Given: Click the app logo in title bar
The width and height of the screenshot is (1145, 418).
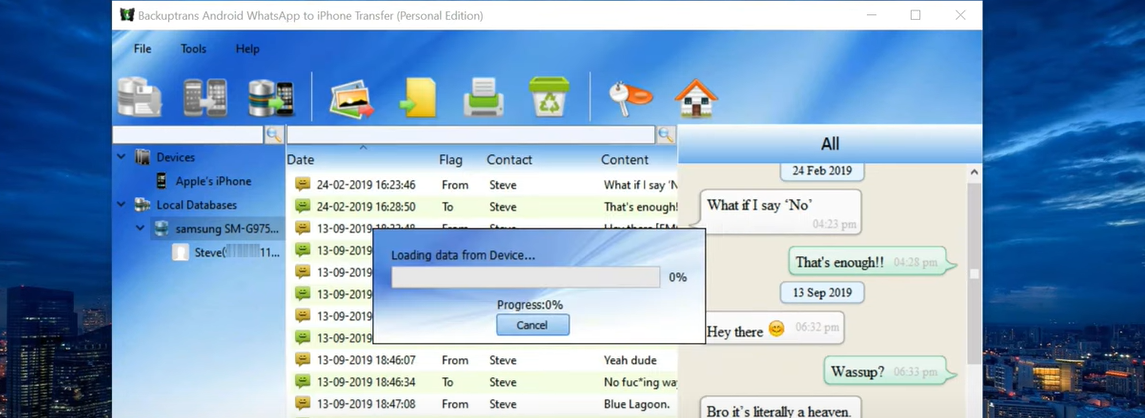Looking at the screenshot, I should pyautogui.click(x=127, y=15).
